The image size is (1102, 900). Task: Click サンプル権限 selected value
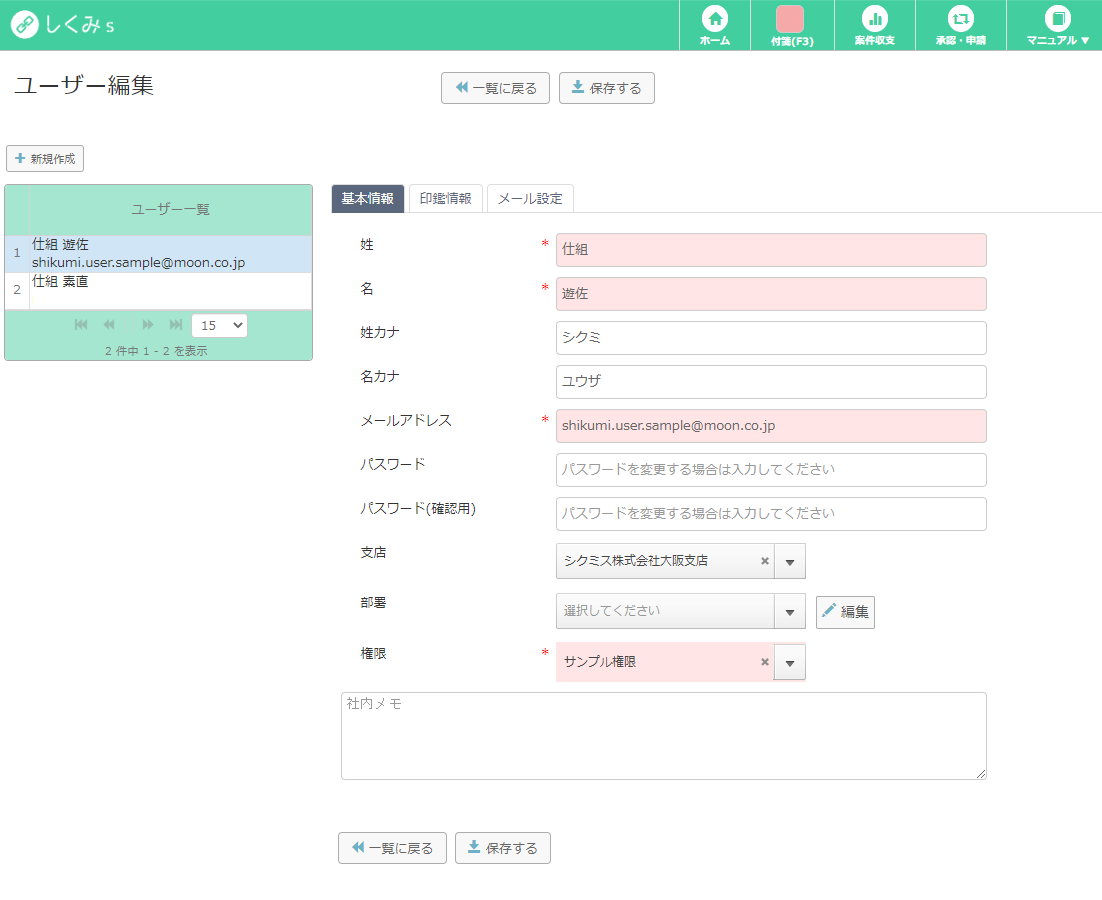point(599,662)
